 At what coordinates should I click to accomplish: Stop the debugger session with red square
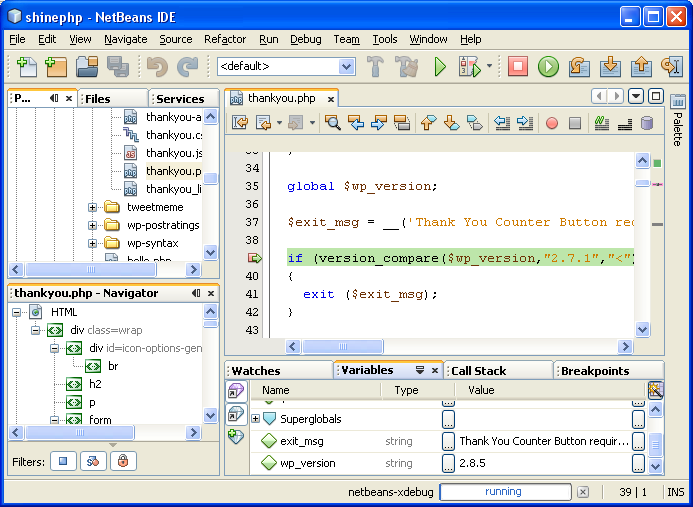(517, 67)
